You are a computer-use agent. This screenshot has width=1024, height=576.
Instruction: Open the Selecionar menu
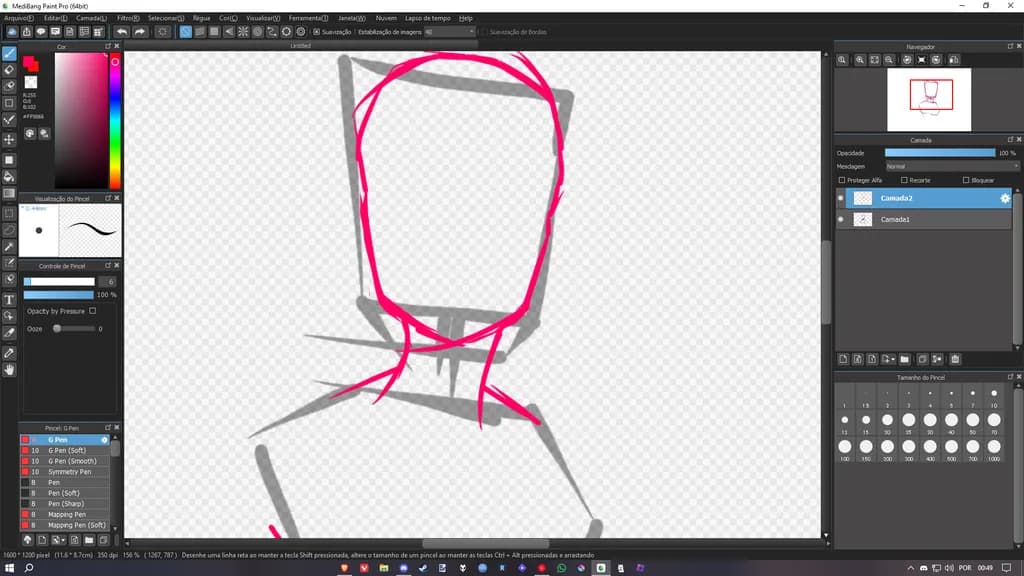(166, 18)
